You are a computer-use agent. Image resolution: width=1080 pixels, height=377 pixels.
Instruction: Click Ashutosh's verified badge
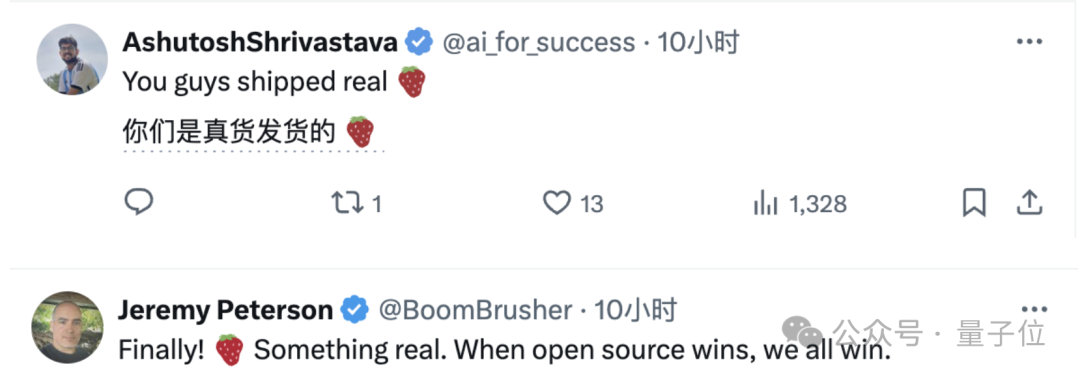418,43
